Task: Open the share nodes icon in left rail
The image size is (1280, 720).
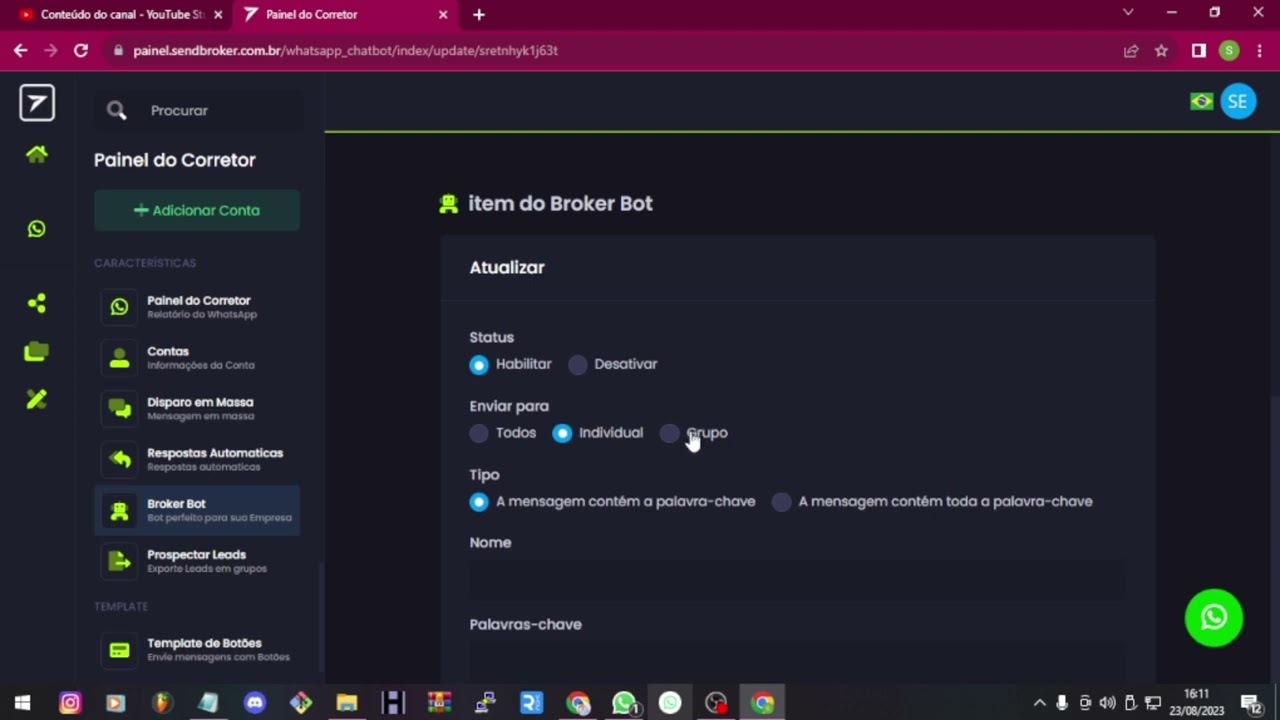Action: 37,303
